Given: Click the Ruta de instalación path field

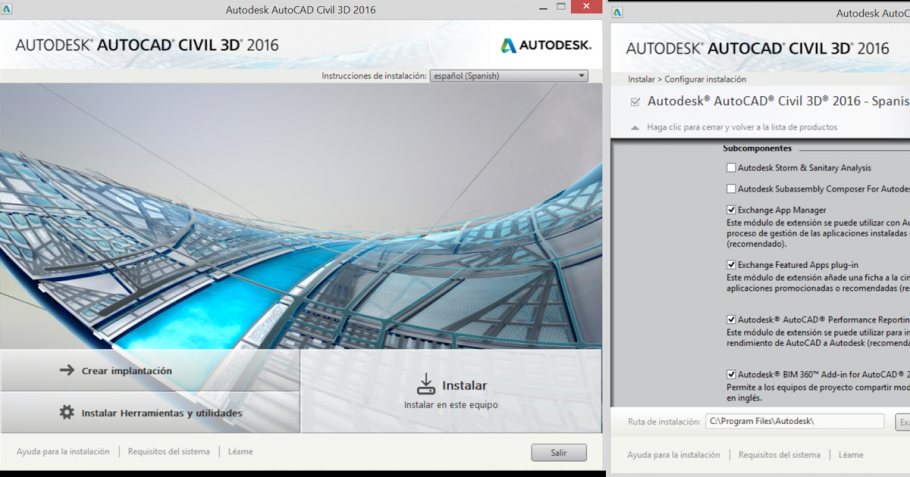Looking at the screenshot, I should (x=794, y=421).
